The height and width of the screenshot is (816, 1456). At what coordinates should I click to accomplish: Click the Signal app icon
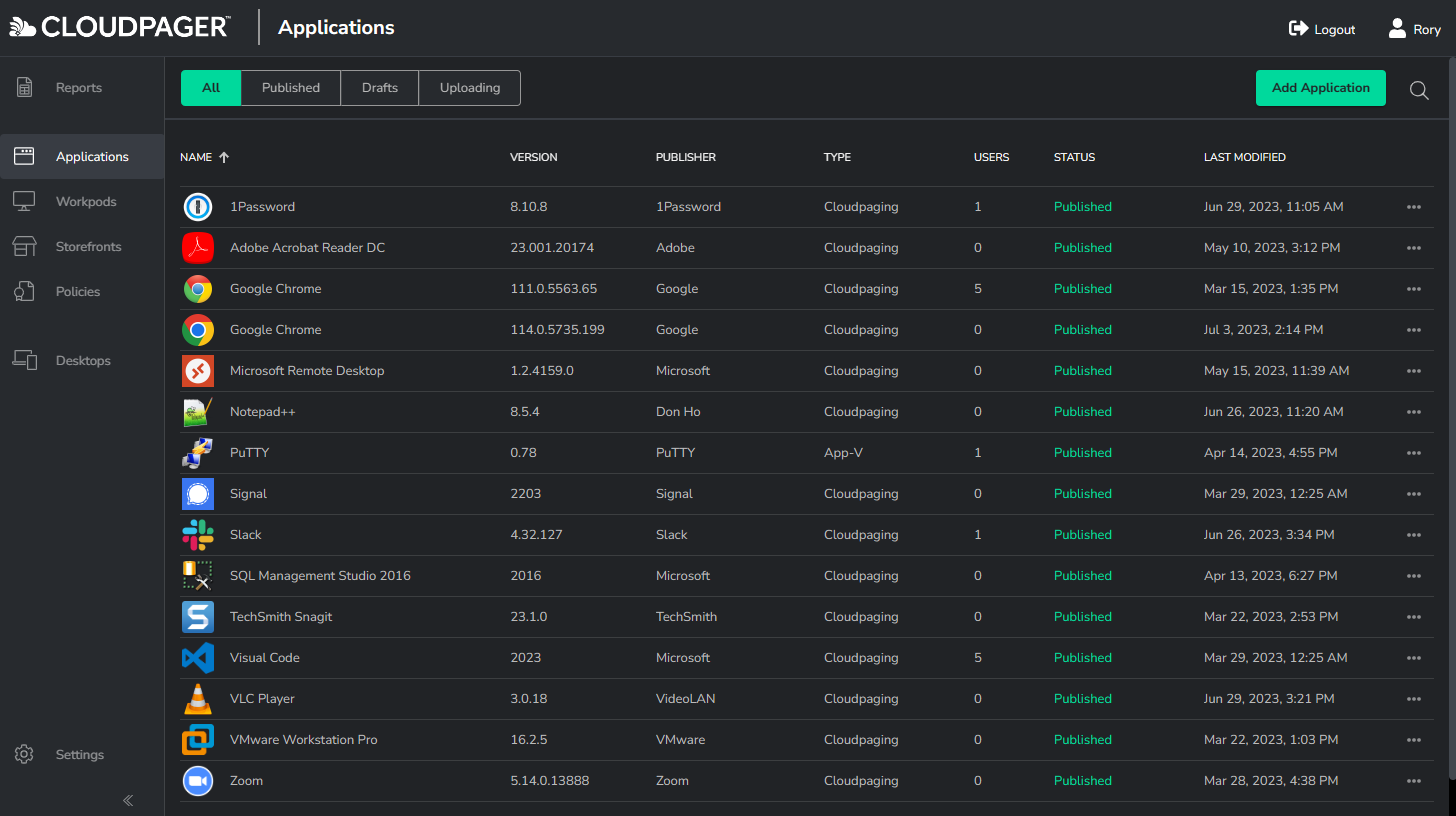[x=198, y=494]
